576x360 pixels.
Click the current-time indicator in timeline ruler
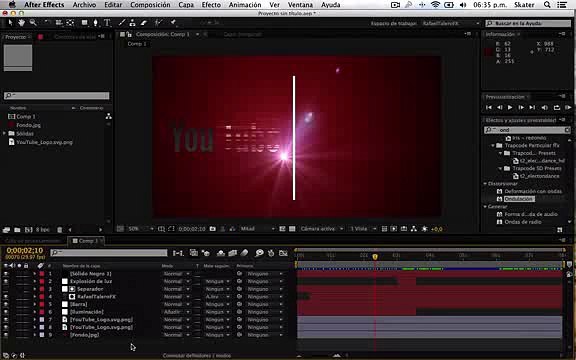375,257
